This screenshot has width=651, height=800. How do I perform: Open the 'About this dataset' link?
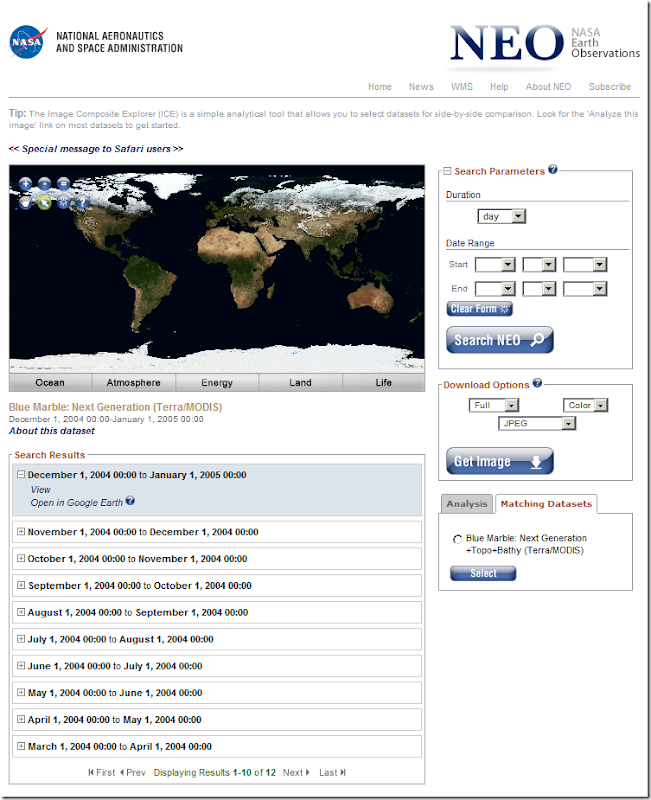pos(52,431)
